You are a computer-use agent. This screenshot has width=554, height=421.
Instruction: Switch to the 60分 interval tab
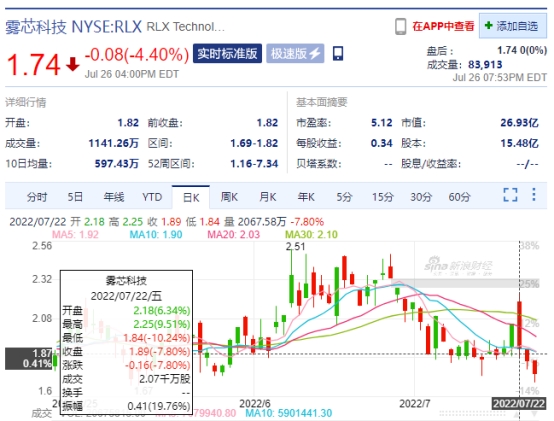pyautogui.click(x=459, y=197)
